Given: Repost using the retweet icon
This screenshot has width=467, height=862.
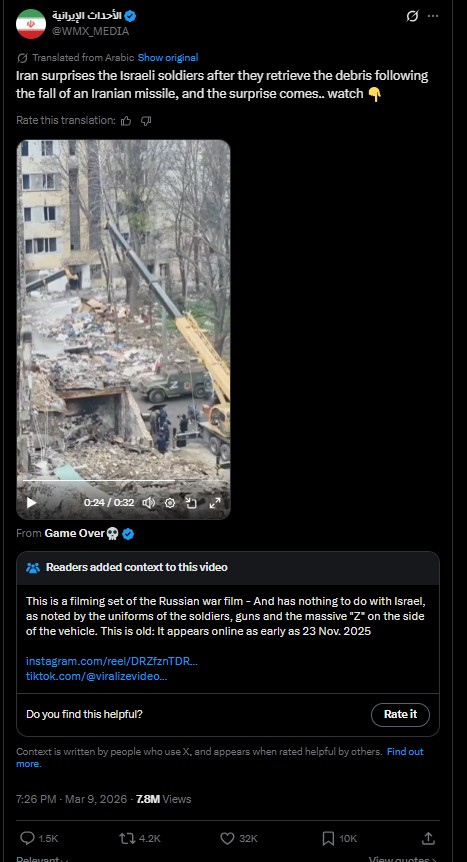Looking at the screenshot, I should coord(126,838).
